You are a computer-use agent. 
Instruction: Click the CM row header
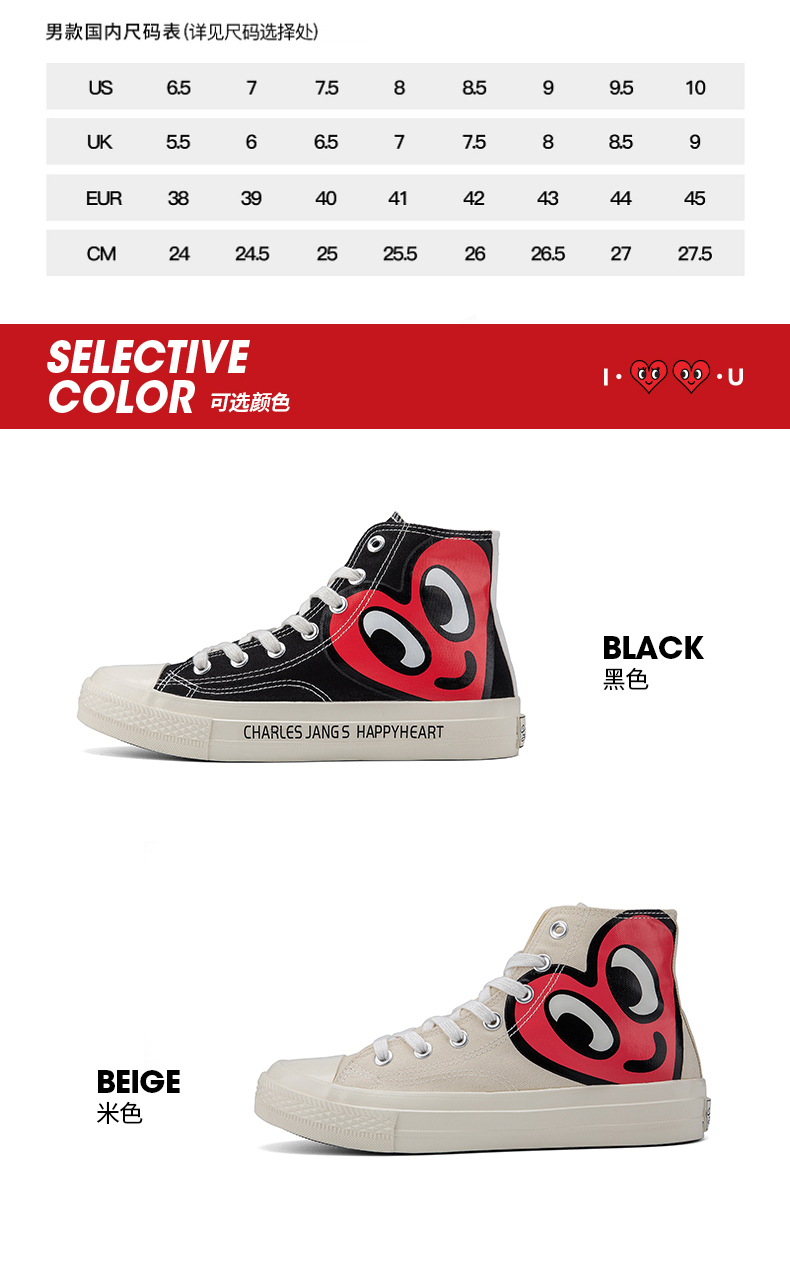click(101, 254)
